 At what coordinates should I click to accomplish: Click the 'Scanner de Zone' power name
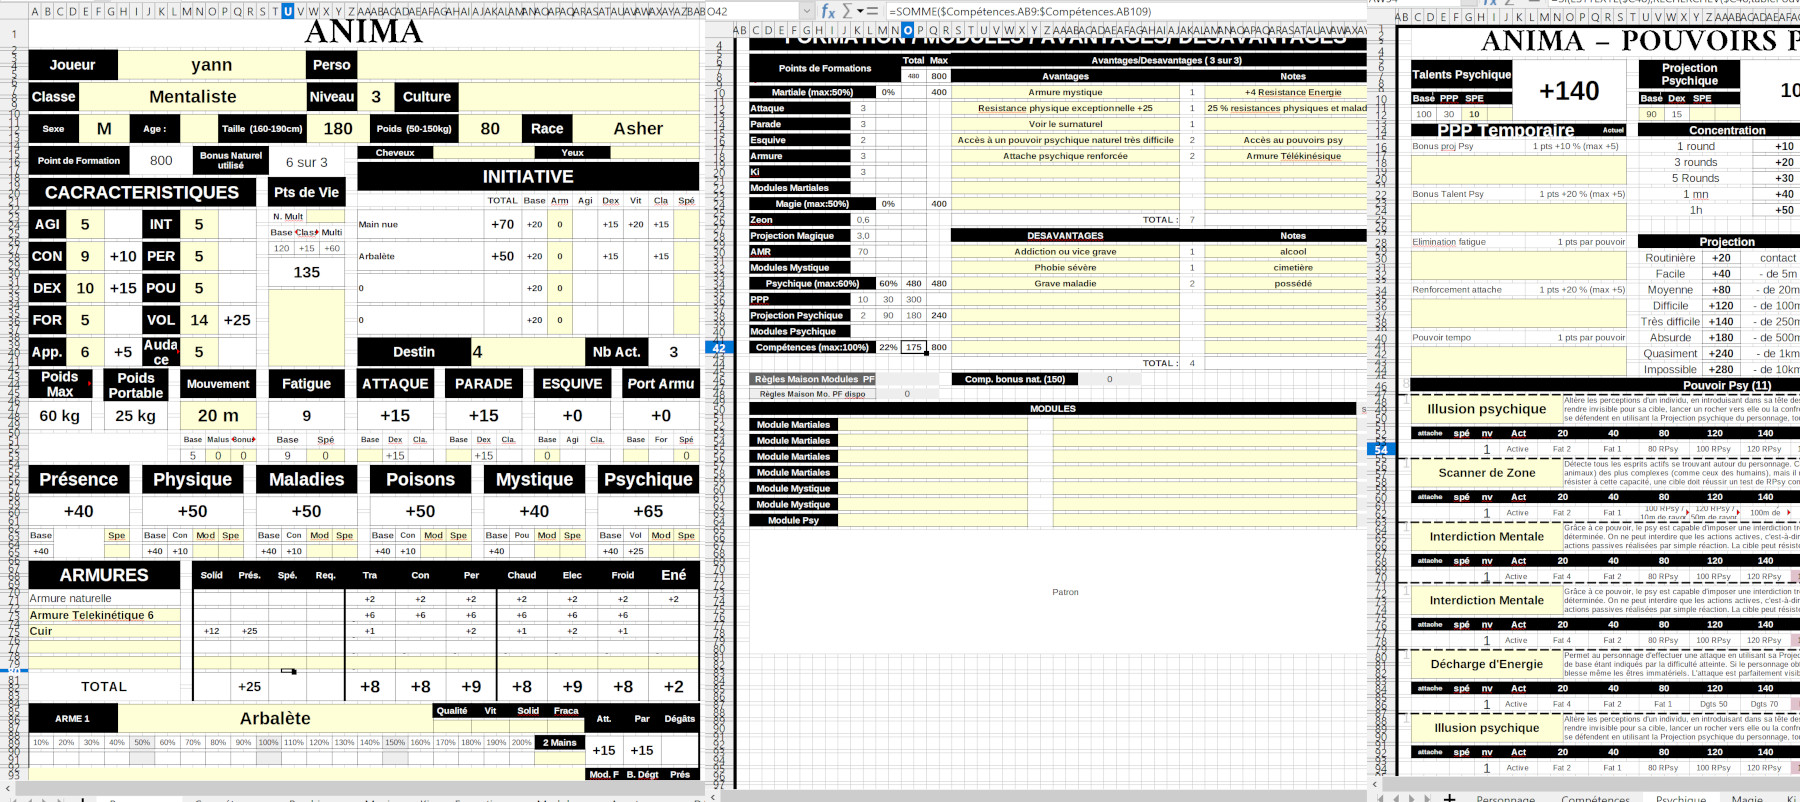pos(1487,473)
